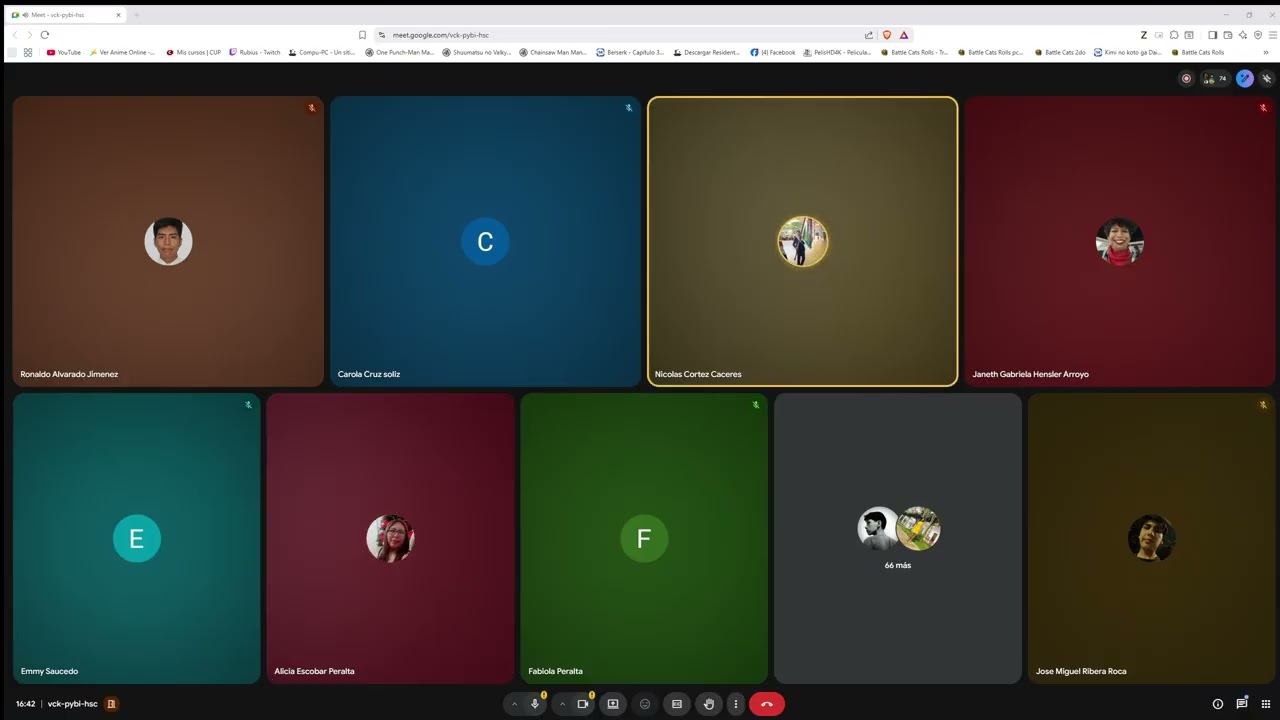The height and width of the screenshot is (720, 1280).
Task: Open the chat messages icon
Action: pyautogui.click(x=1242, y=704)
